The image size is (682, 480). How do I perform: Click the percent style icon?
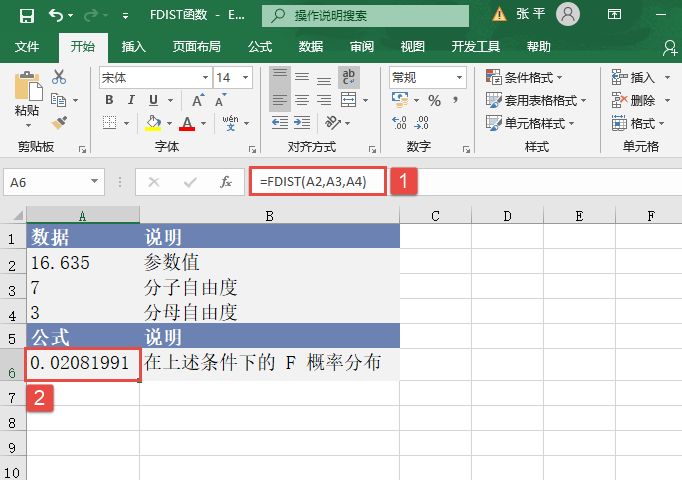[x=434, y=101]
